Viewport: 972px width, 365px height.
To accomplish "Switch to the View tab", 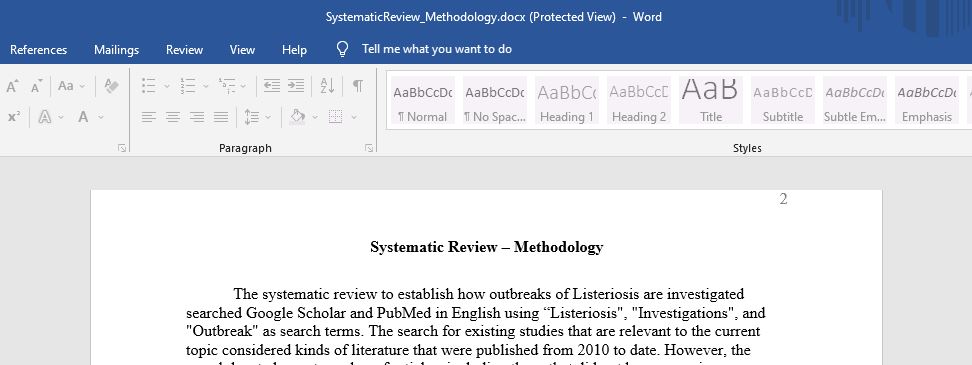I will click(x=242, y=50).
